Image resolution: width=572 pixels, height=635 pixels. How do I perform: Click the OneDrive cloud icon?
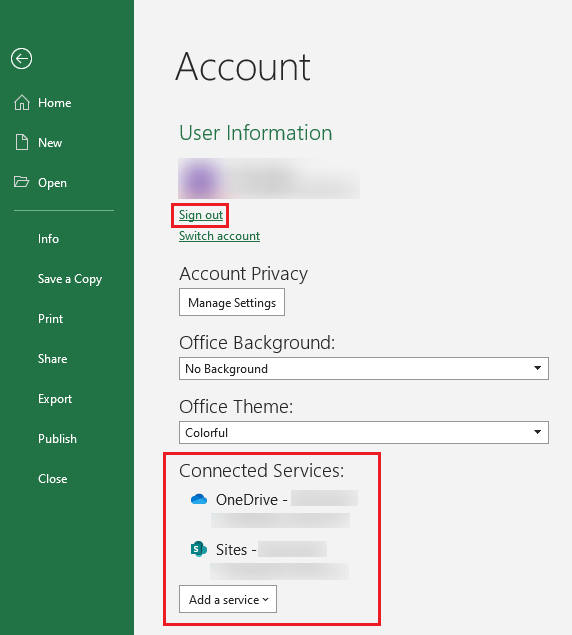199,499
